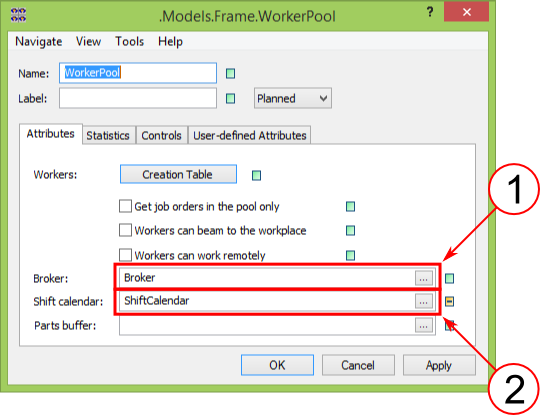Tick 'Workers can work remotely' checkbox

click(125, 255)
